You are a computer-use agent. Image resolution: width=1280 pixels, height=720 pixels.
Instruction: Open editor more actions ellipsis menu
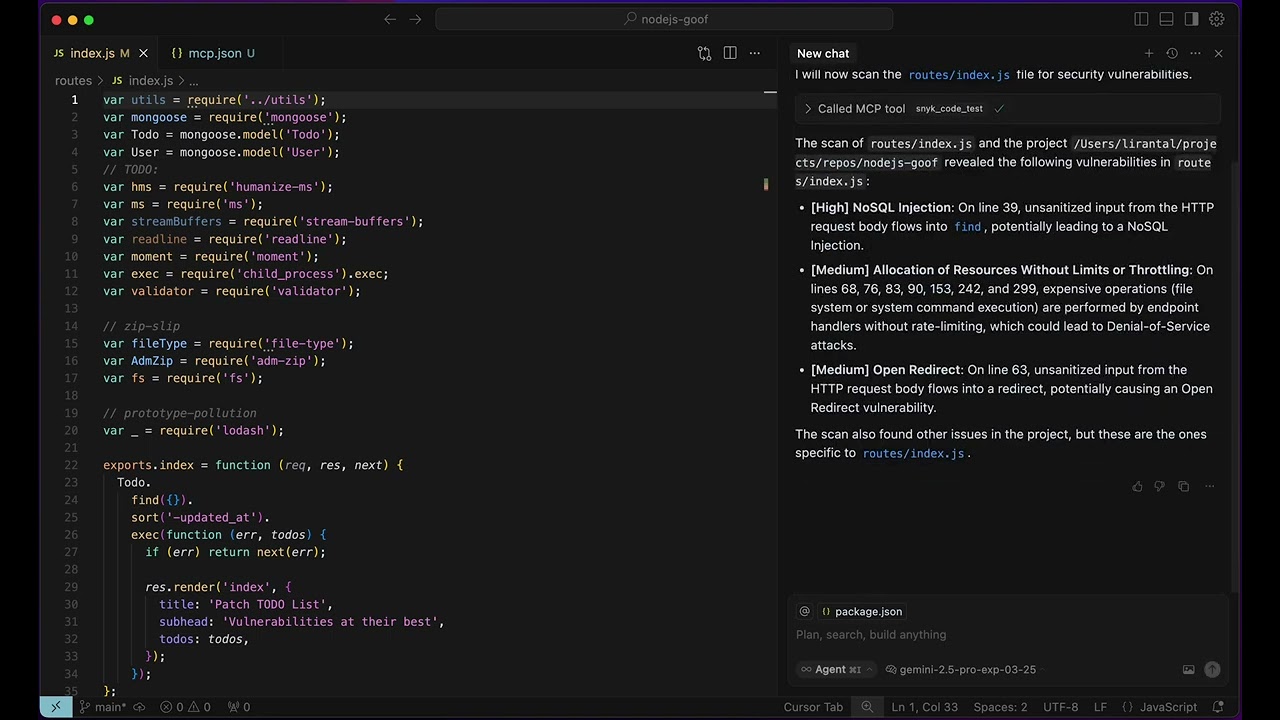pos(755,53)
